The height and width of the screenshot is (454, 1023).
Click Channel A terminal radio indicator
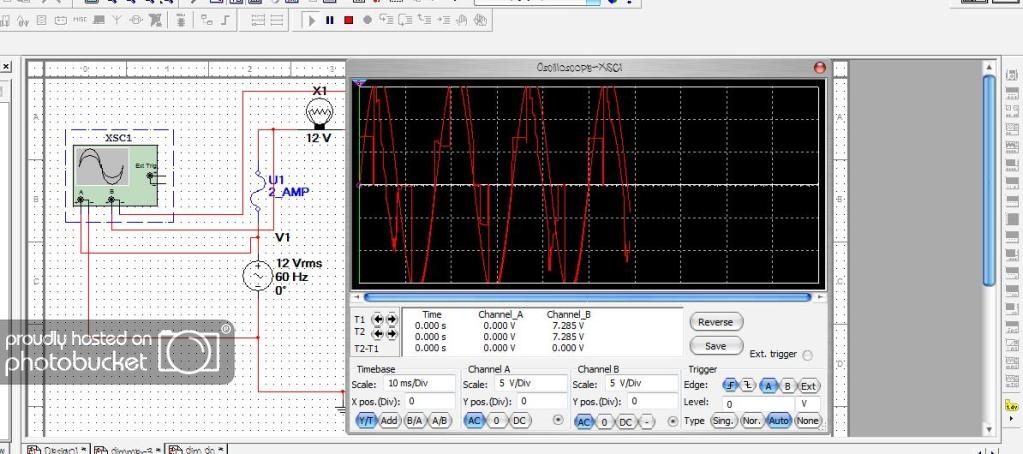pyautogui.click(x=558, y=420)
